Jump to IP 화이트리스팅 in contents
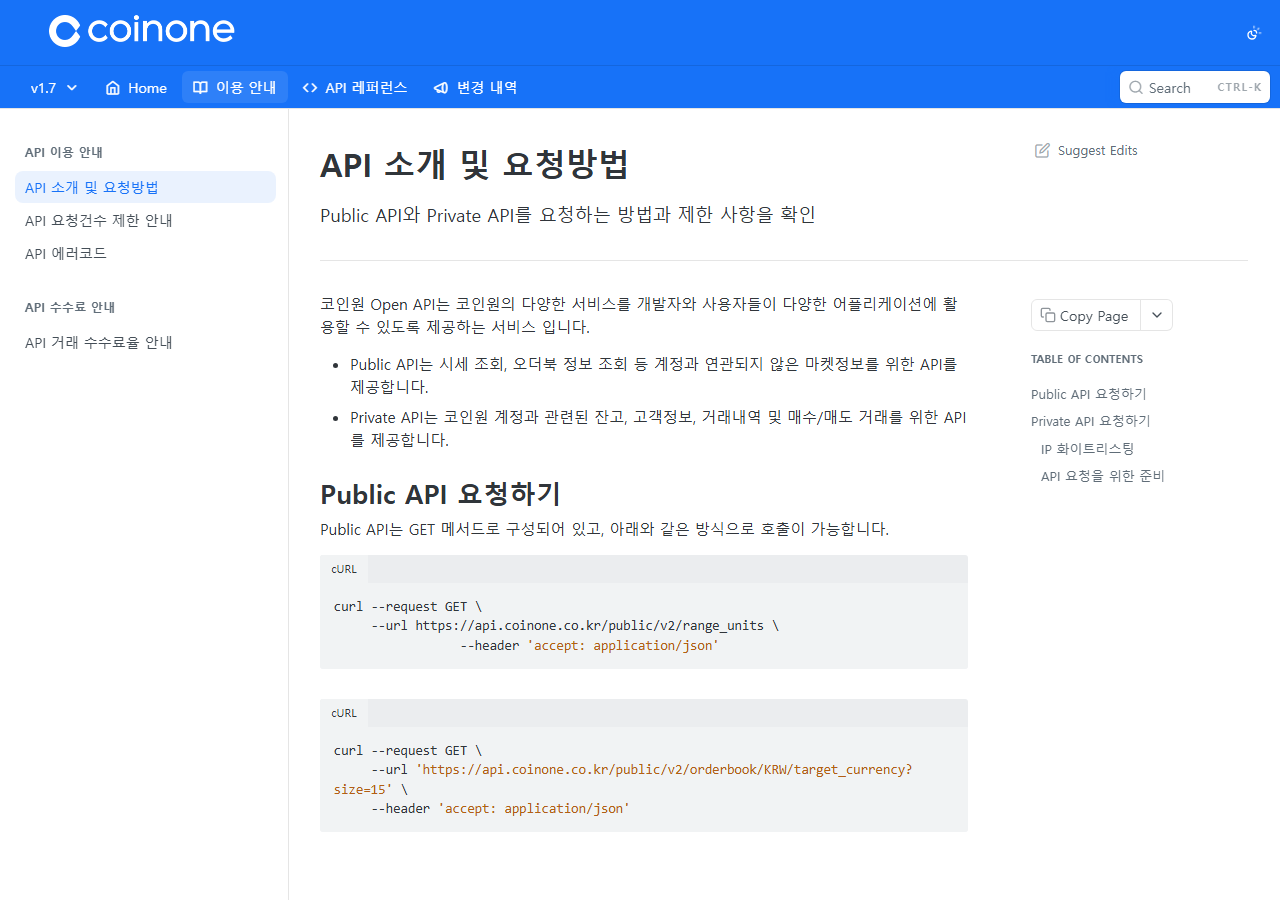The width and height of the screenshot is (1280, 900). pyautogui.click(x=1088, y=449)
